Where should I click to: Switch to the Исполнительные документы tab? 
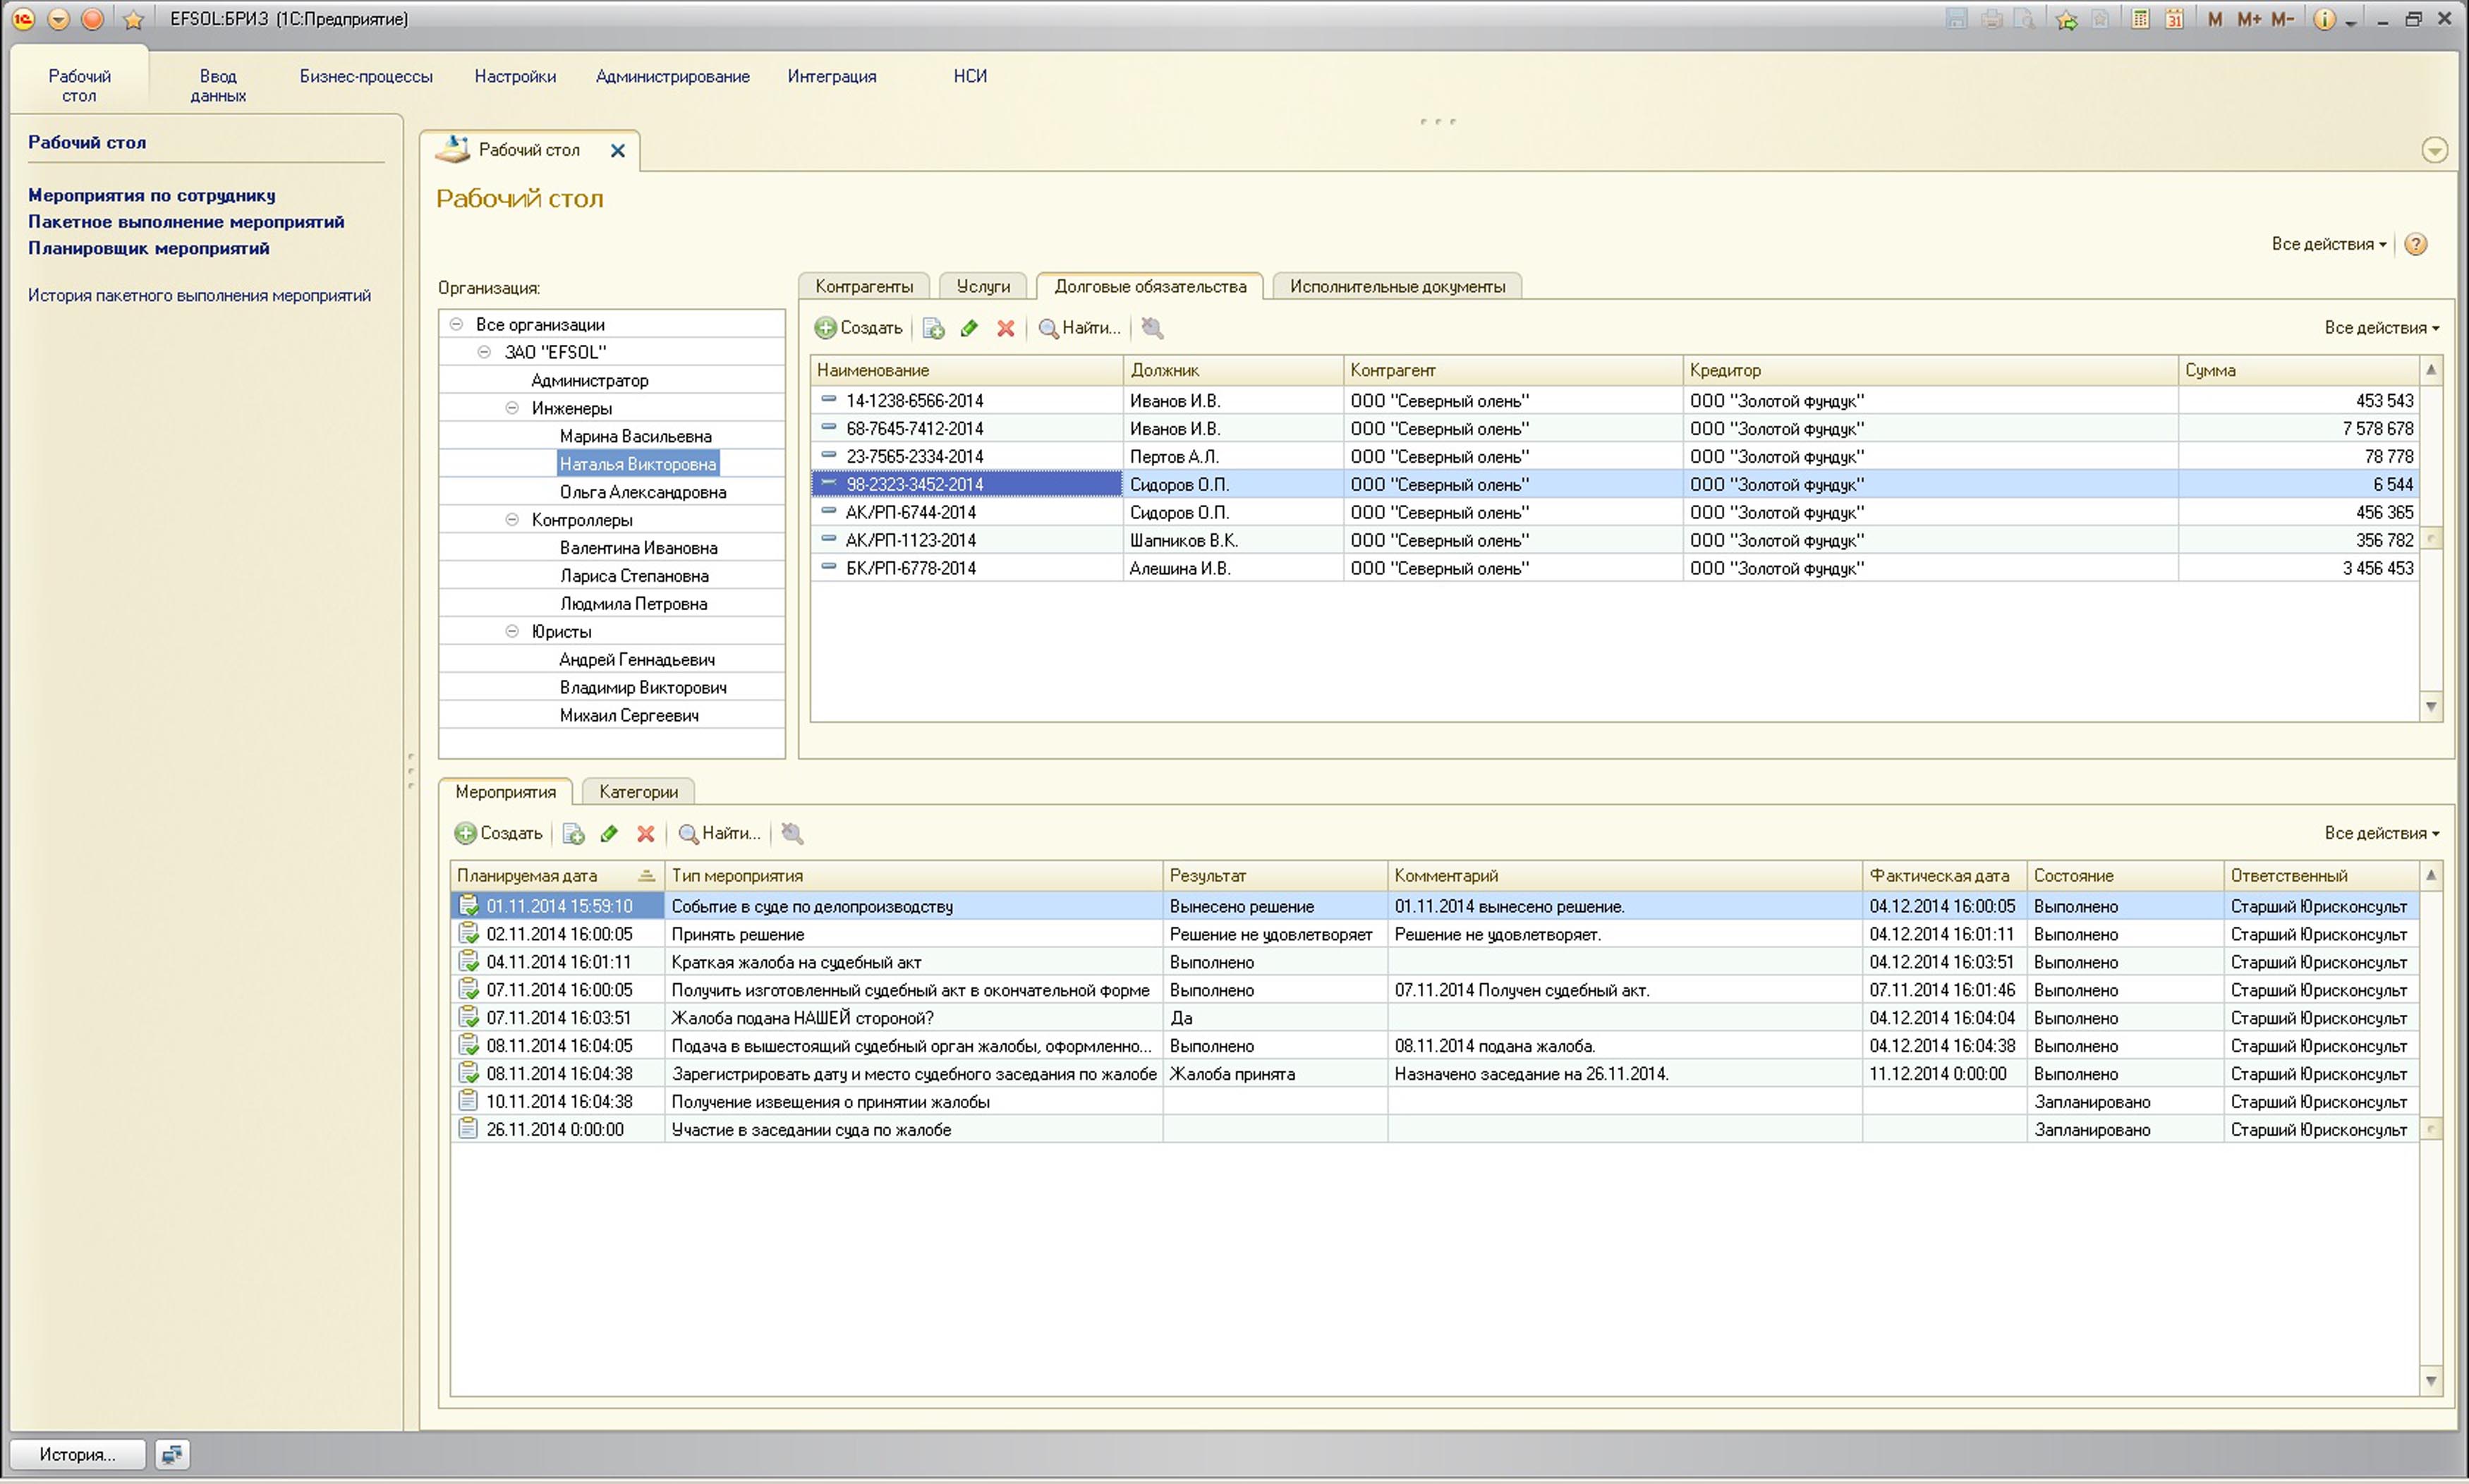[x=1396, y=287]
